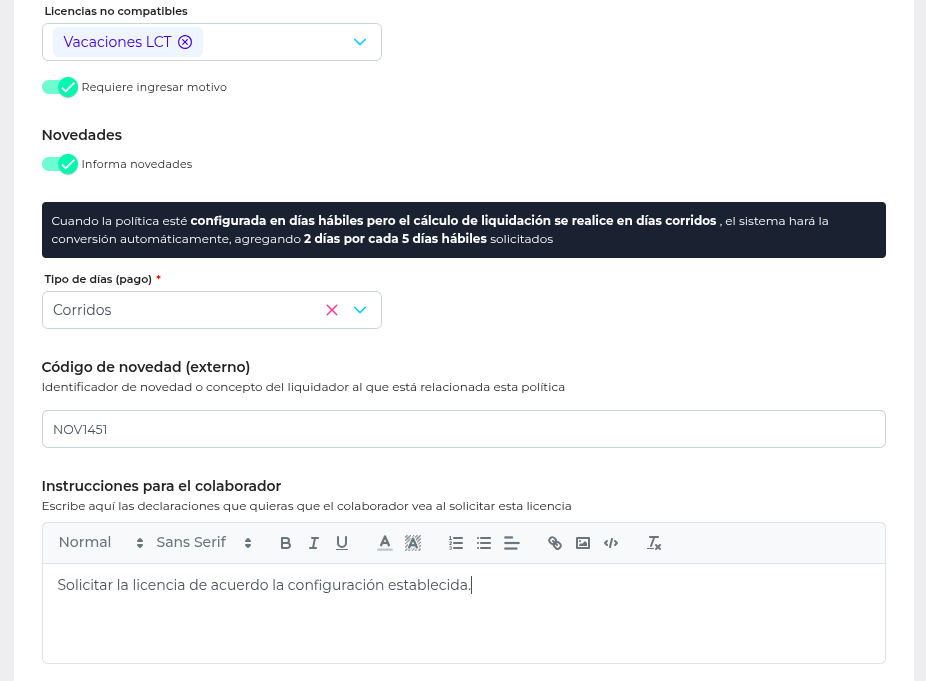Image resolution: width=926 pixels, height=681 pixels.
Task: Click the code block icon
Action: [611, 543]
